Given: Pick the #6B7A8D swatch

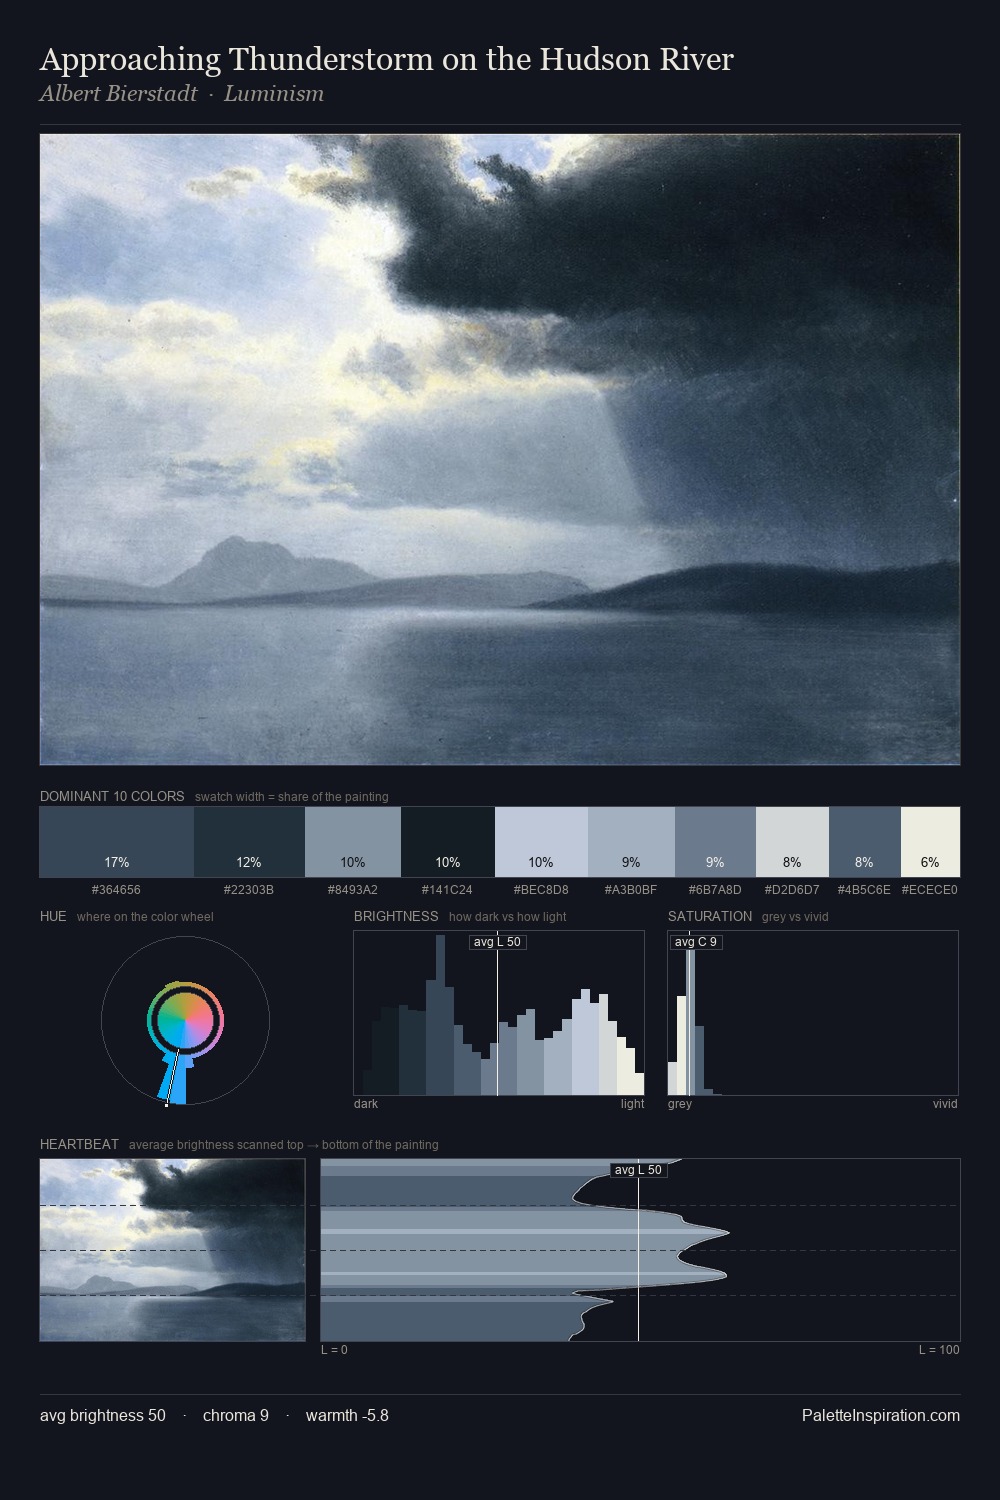Looking at the screenshot, I should 715,842.
